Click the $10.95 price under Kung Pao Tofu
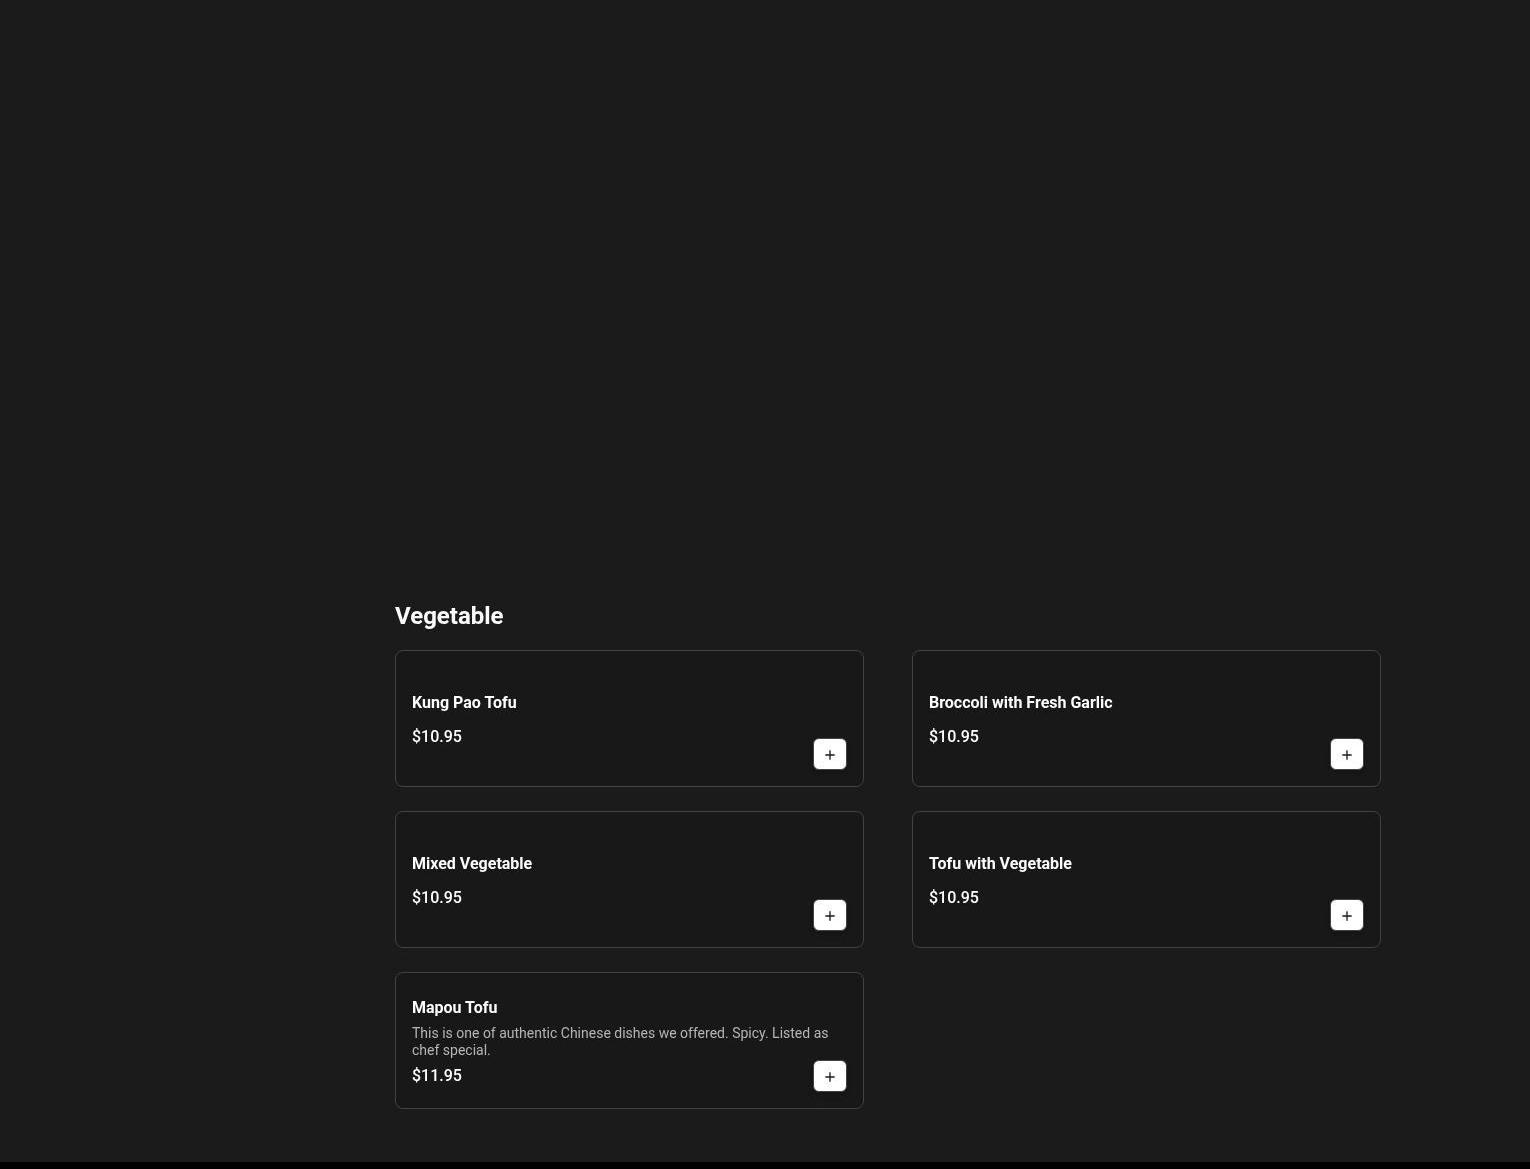This screenshot has height=1169, width=1530. point(437,736)
